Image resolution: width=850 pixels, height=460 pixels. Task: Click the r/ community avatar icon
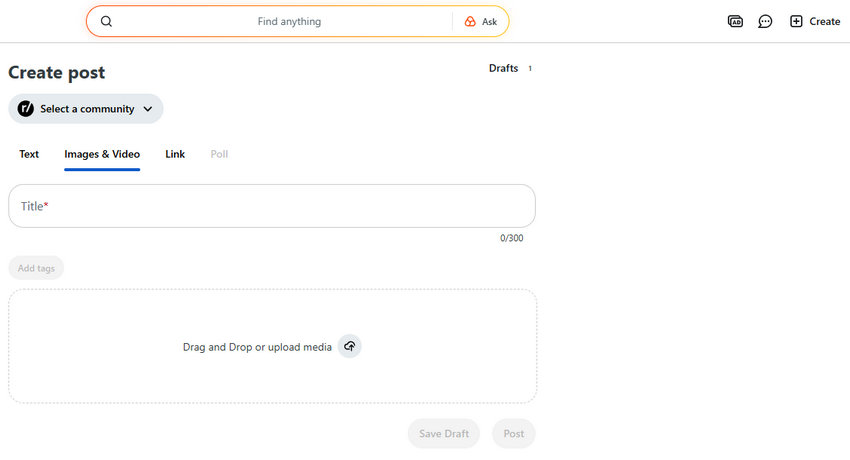(x=26, y=109)
